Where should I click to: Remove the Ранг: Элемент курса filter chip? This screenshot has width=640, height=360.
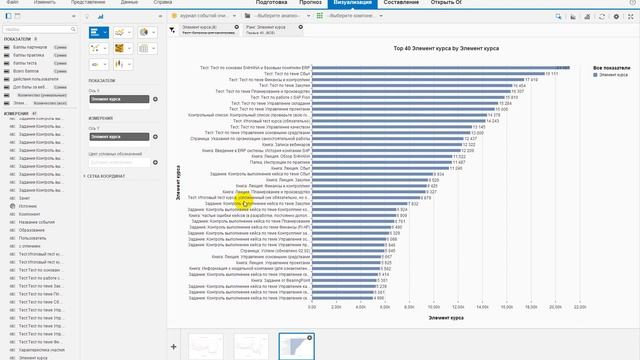coord(301,27)
